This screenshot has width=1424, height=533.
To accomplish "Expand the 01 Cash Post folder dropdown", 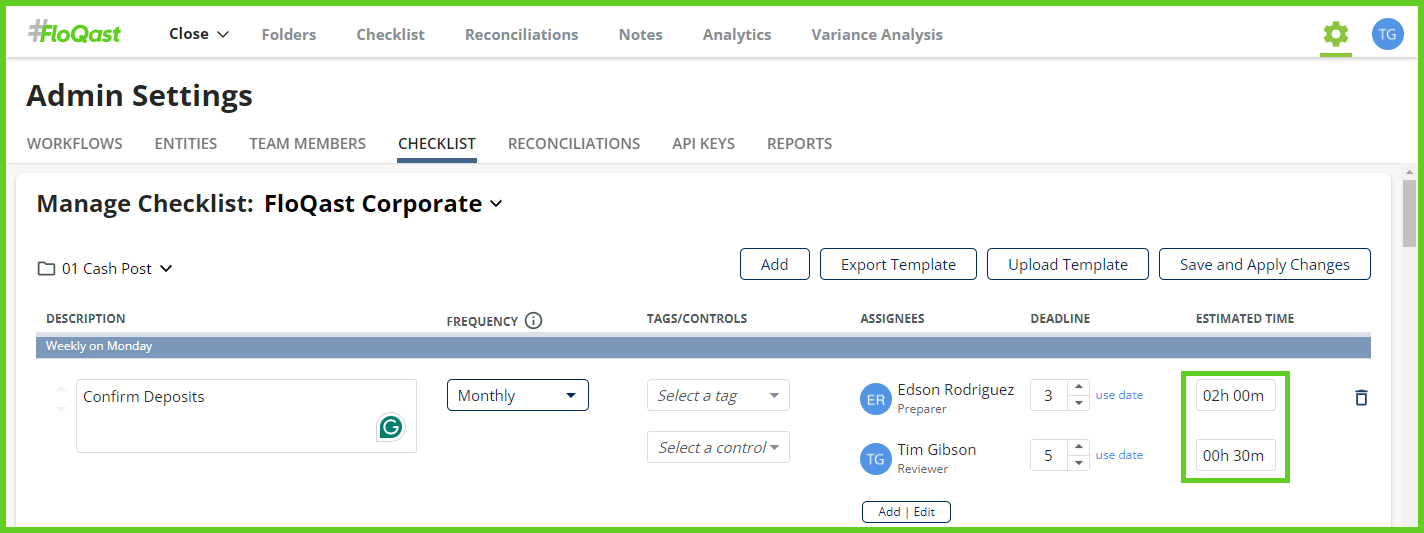I will (166, 268).
